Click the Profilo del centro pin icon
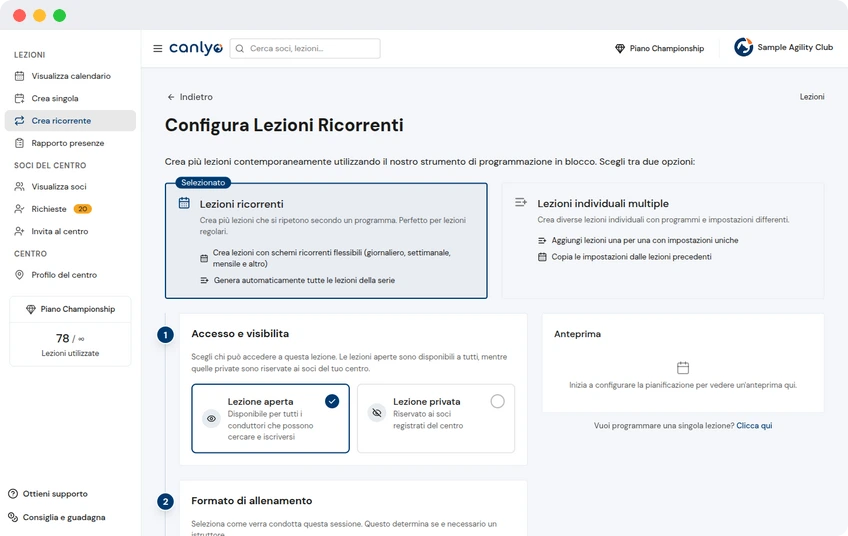This screenshot has height=536, width=848. coord(19,275)
